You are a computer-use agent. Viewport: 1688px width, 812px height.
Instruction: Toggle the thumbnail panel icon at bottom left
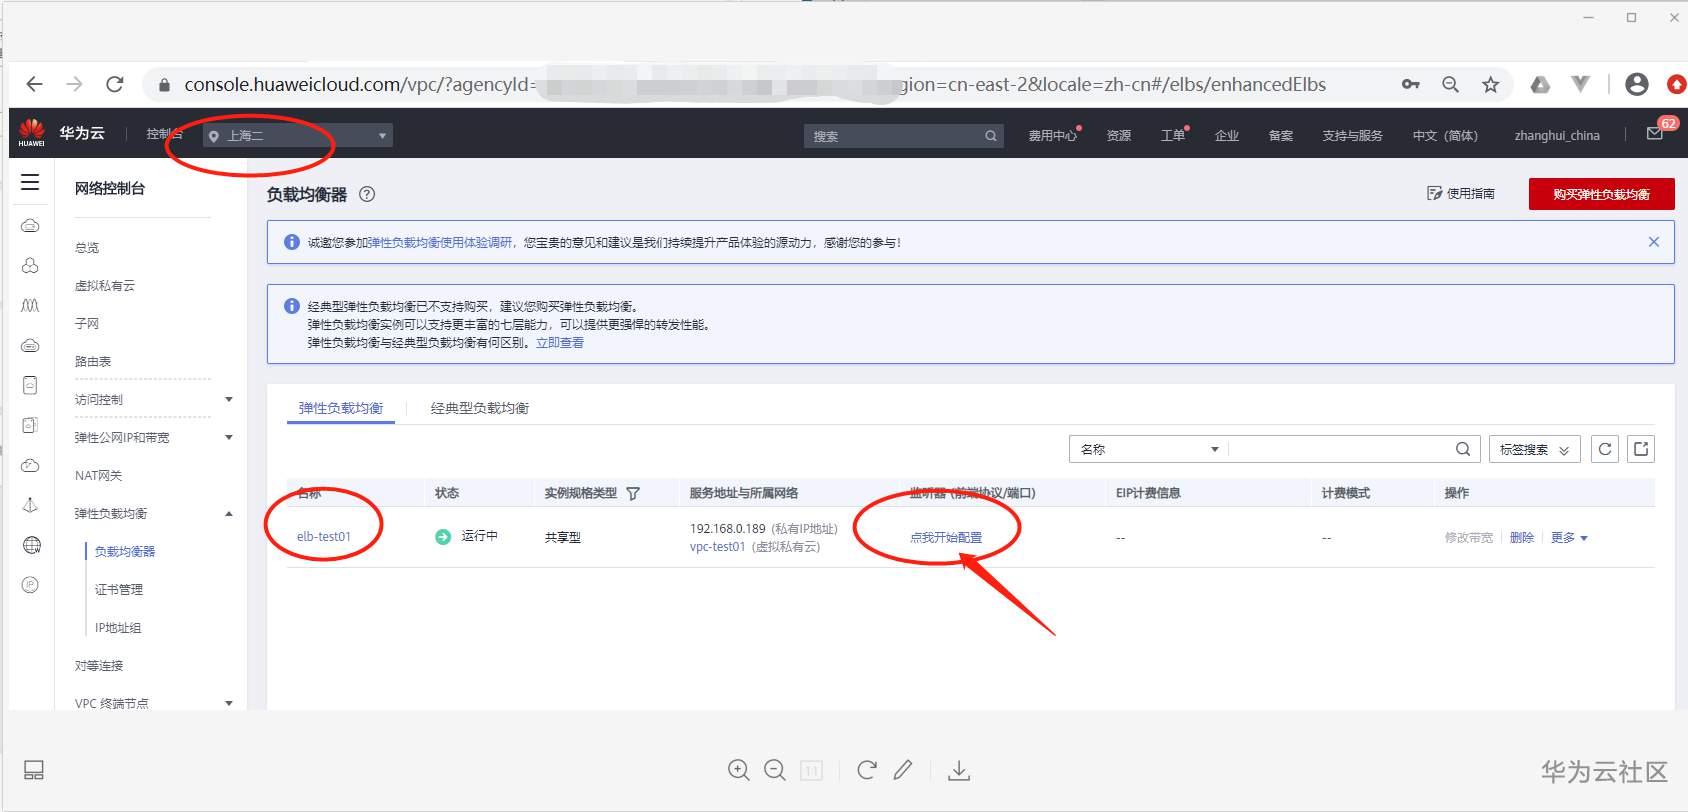(34, 770)
